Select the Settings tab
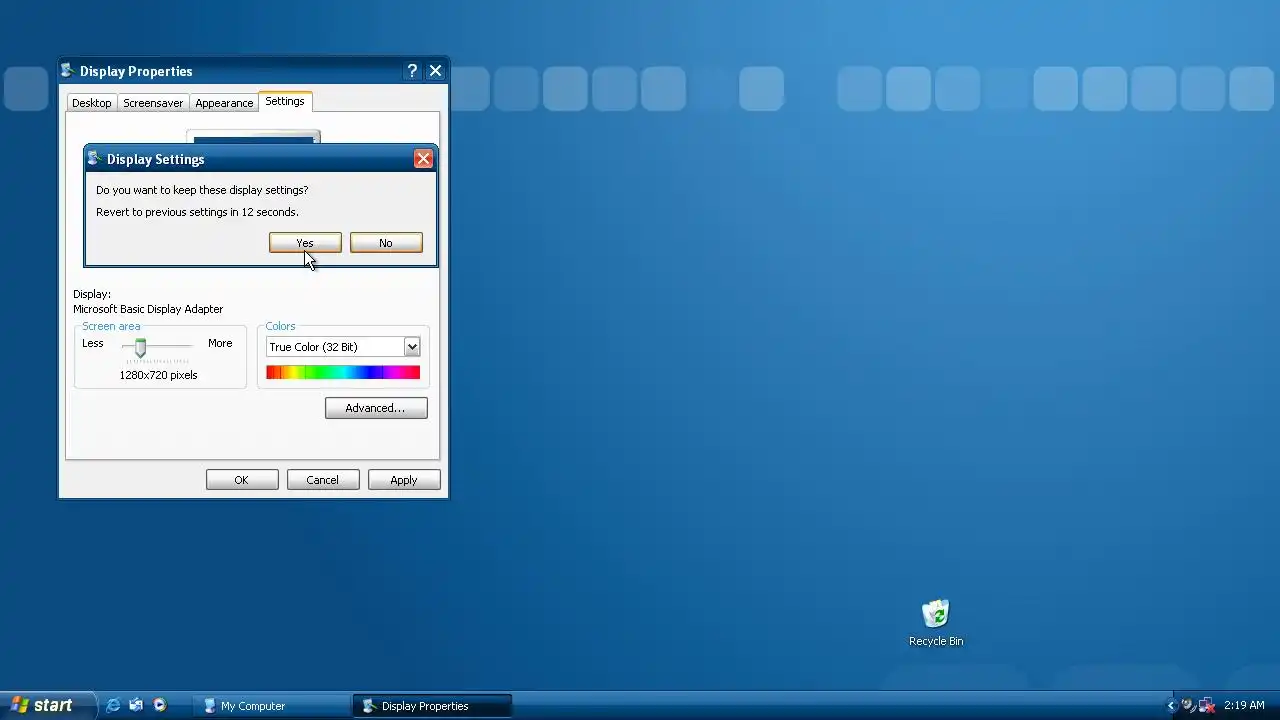This screenshot has width=1280, height=720. pyautogui.click(x=285, y=101)
